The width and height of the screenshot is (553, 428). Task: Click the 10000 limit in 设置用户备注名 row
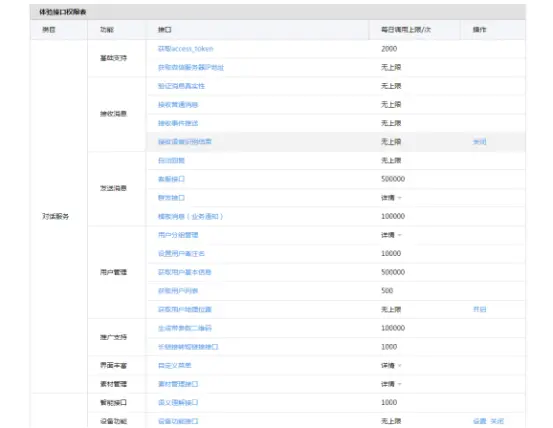pos(391,253)
